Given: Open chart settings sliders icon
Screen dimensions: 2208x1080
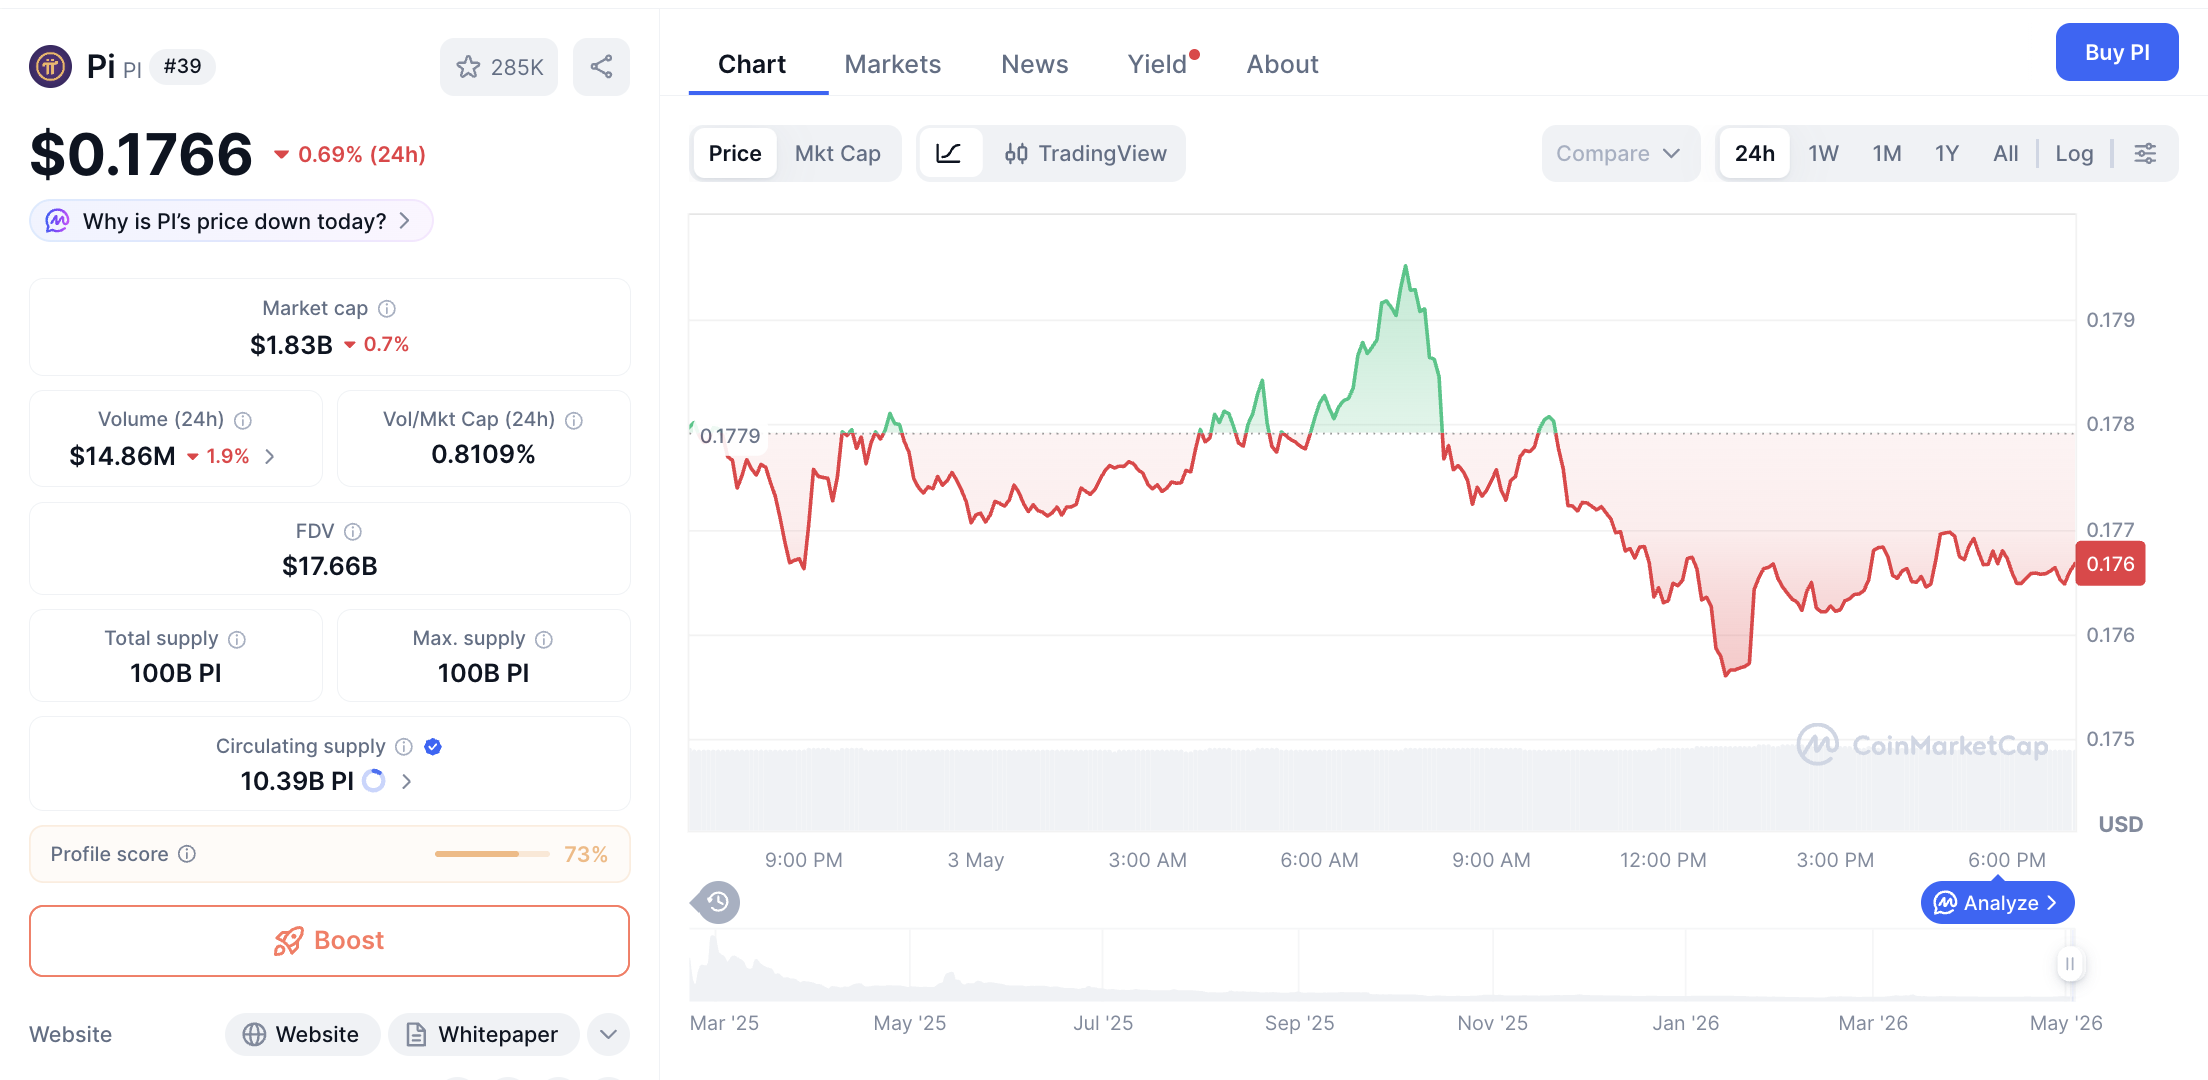Looking at the screenshot, I should click(x=2145, y=153).
